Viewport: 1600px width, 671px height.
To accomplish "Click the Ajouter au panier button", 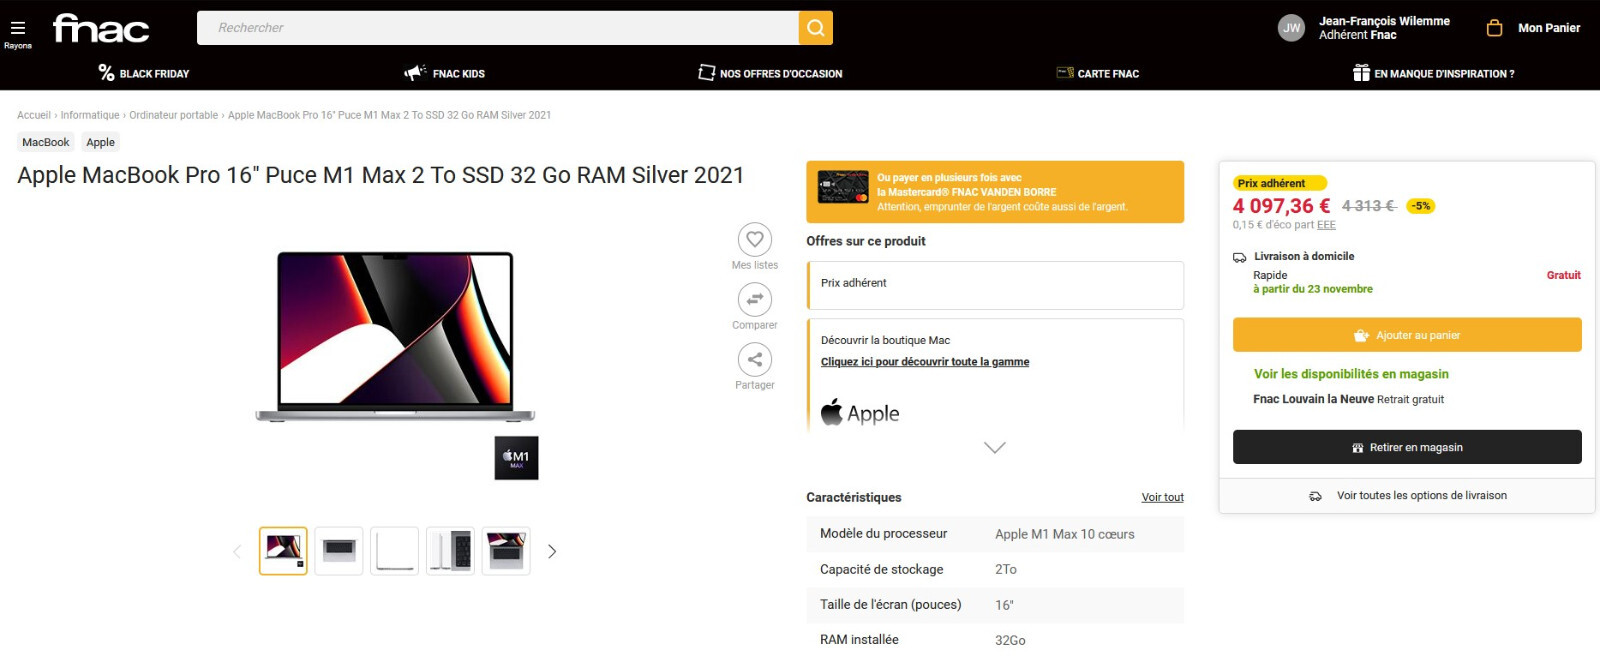I will tap(1407, 335).
